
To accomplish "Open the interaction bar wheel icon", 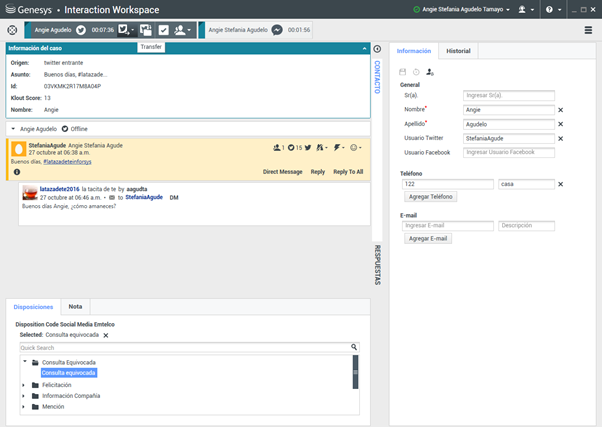I will (x=12, y=30).
